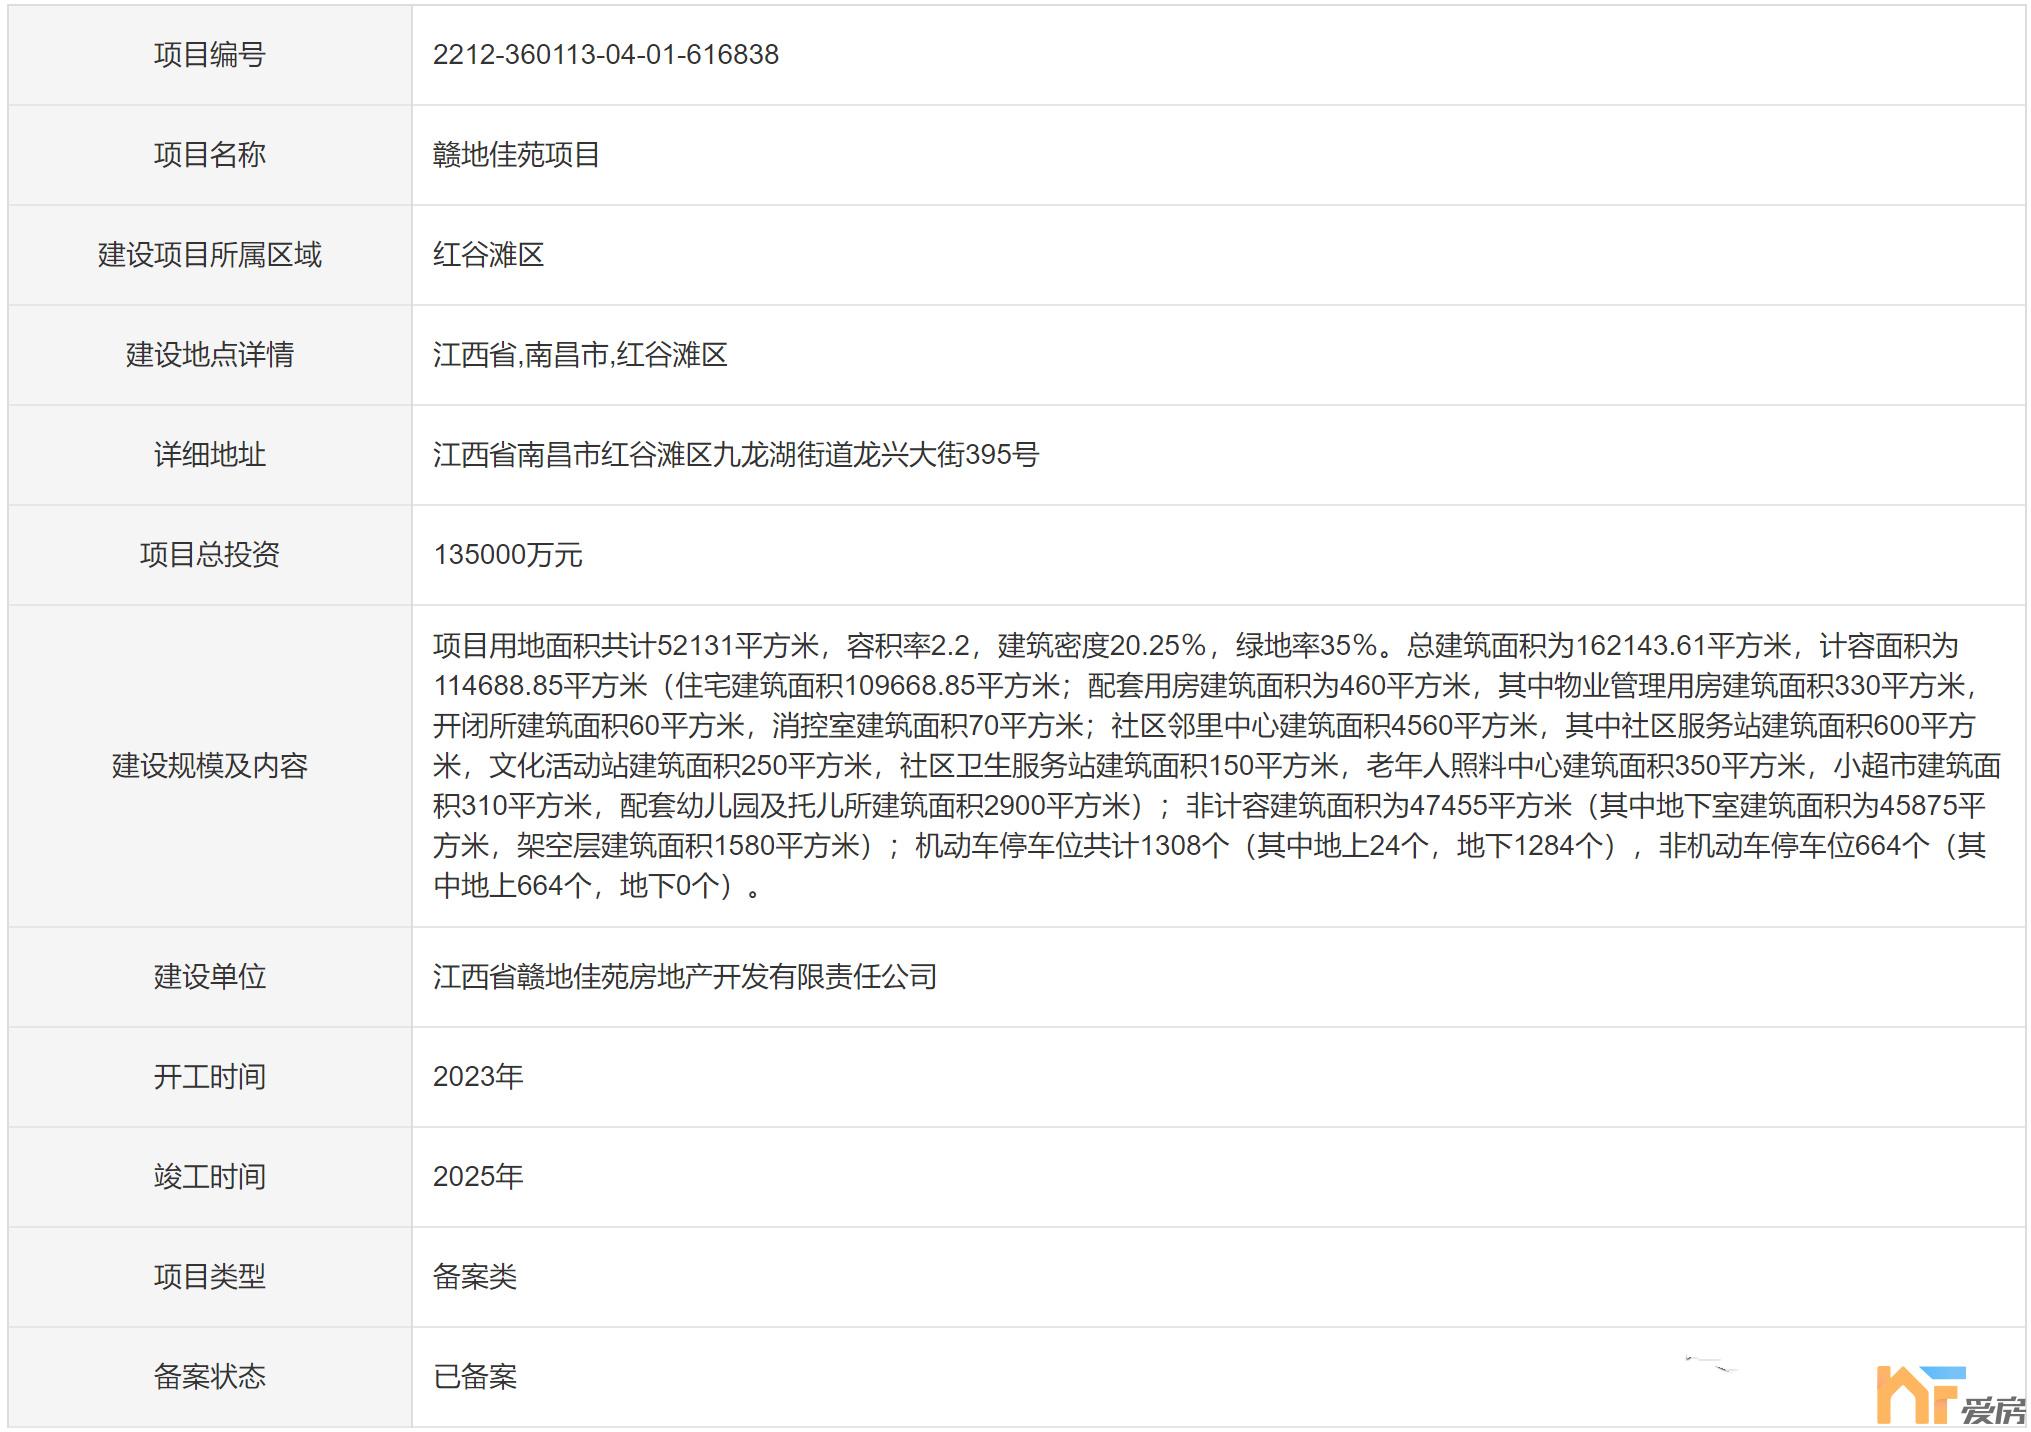Click the 建设项目所属区域 label
The image size is (2031, 1432).
click(210, 255)
